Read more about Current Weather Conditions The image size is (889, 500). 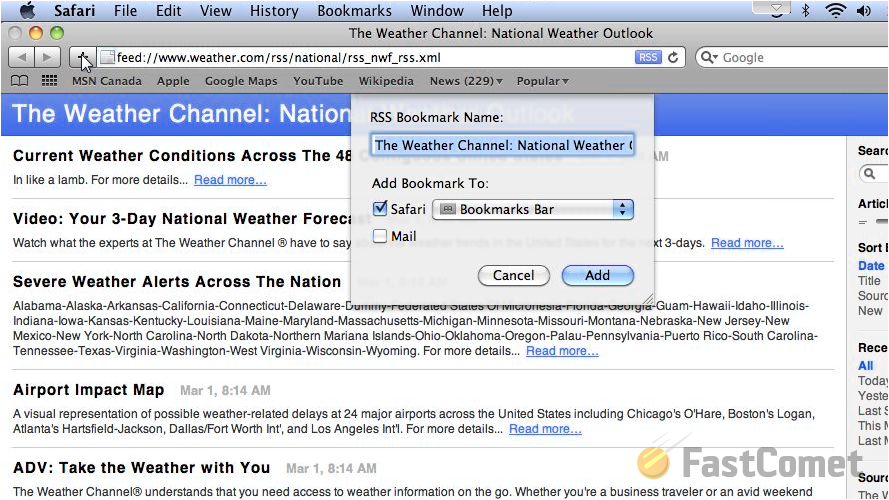click(x=230, y=180)
